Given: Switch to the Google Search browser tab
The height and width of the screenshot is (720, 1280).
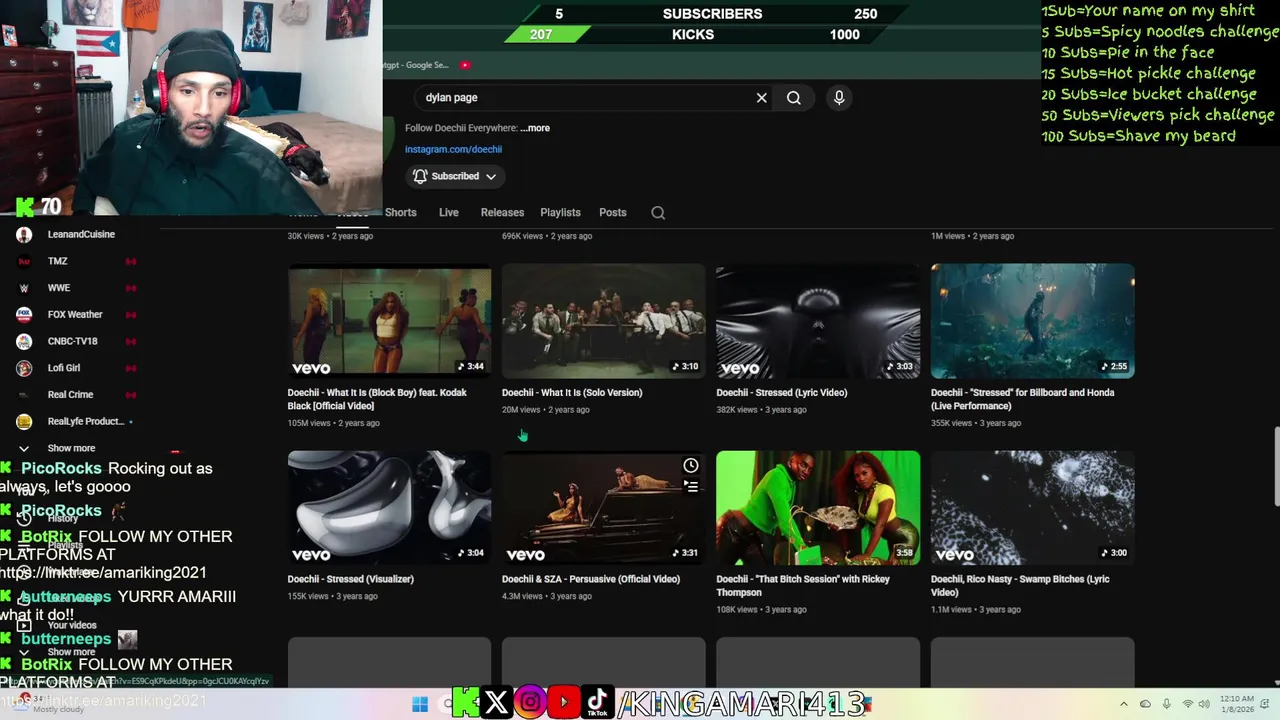Looking at the screenshot, I should (x=418, y=65).
